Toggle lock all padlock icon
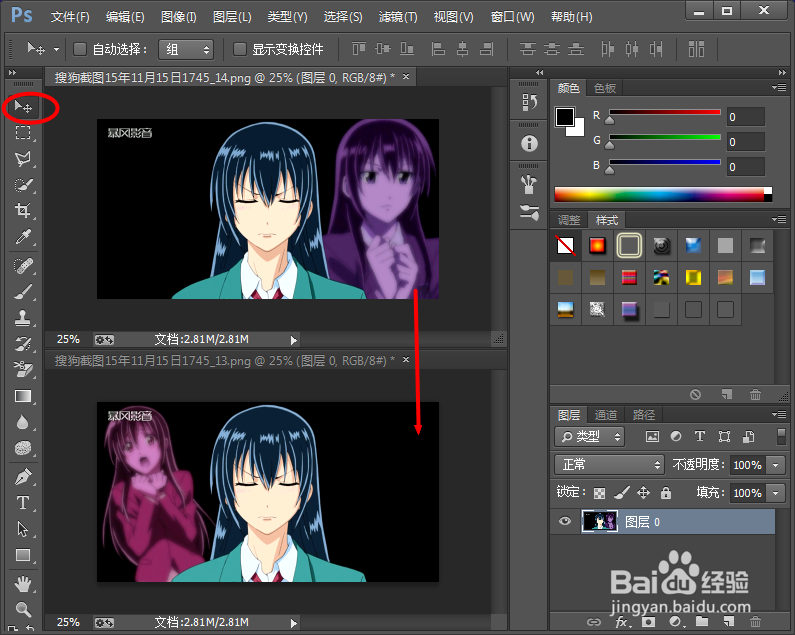The height and width of the screenshot is (635, 795). coord(666,492)
